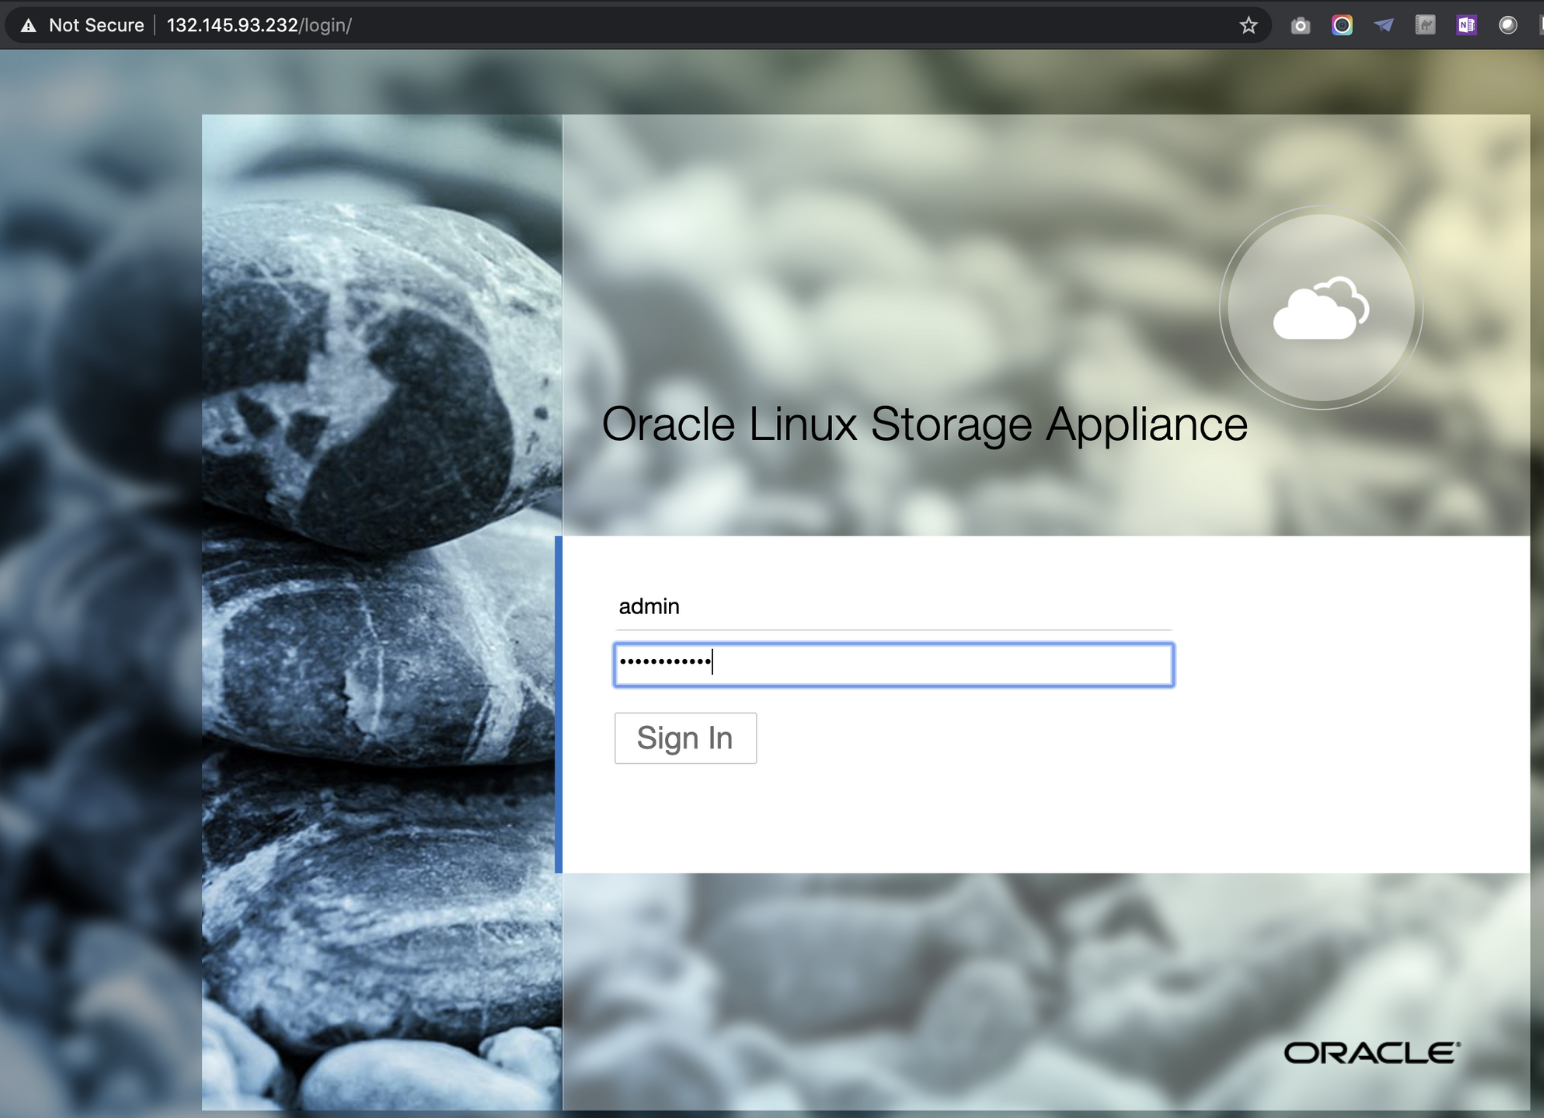Focus the admin username field
The image size is (1544, 1118).
893,606
